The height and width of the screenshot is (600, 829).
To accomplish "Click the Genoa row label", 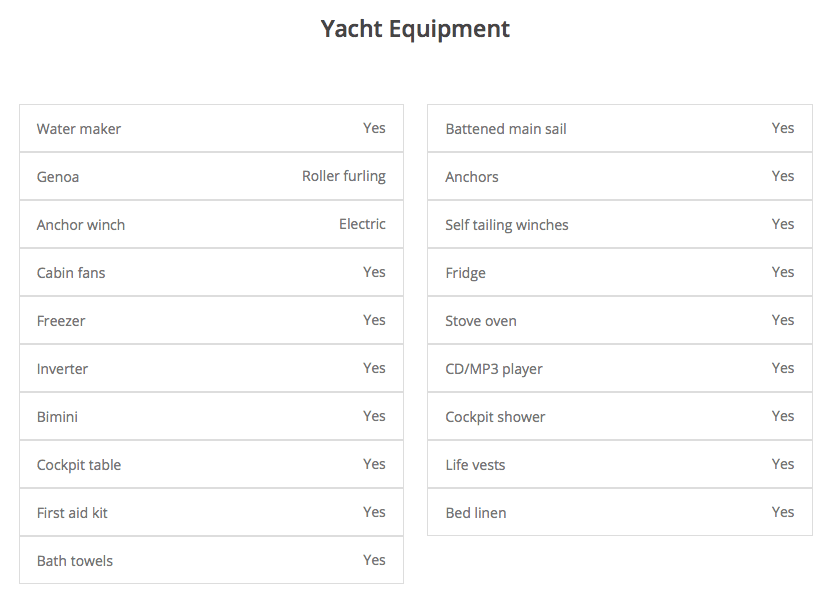I will pos(58,177).
